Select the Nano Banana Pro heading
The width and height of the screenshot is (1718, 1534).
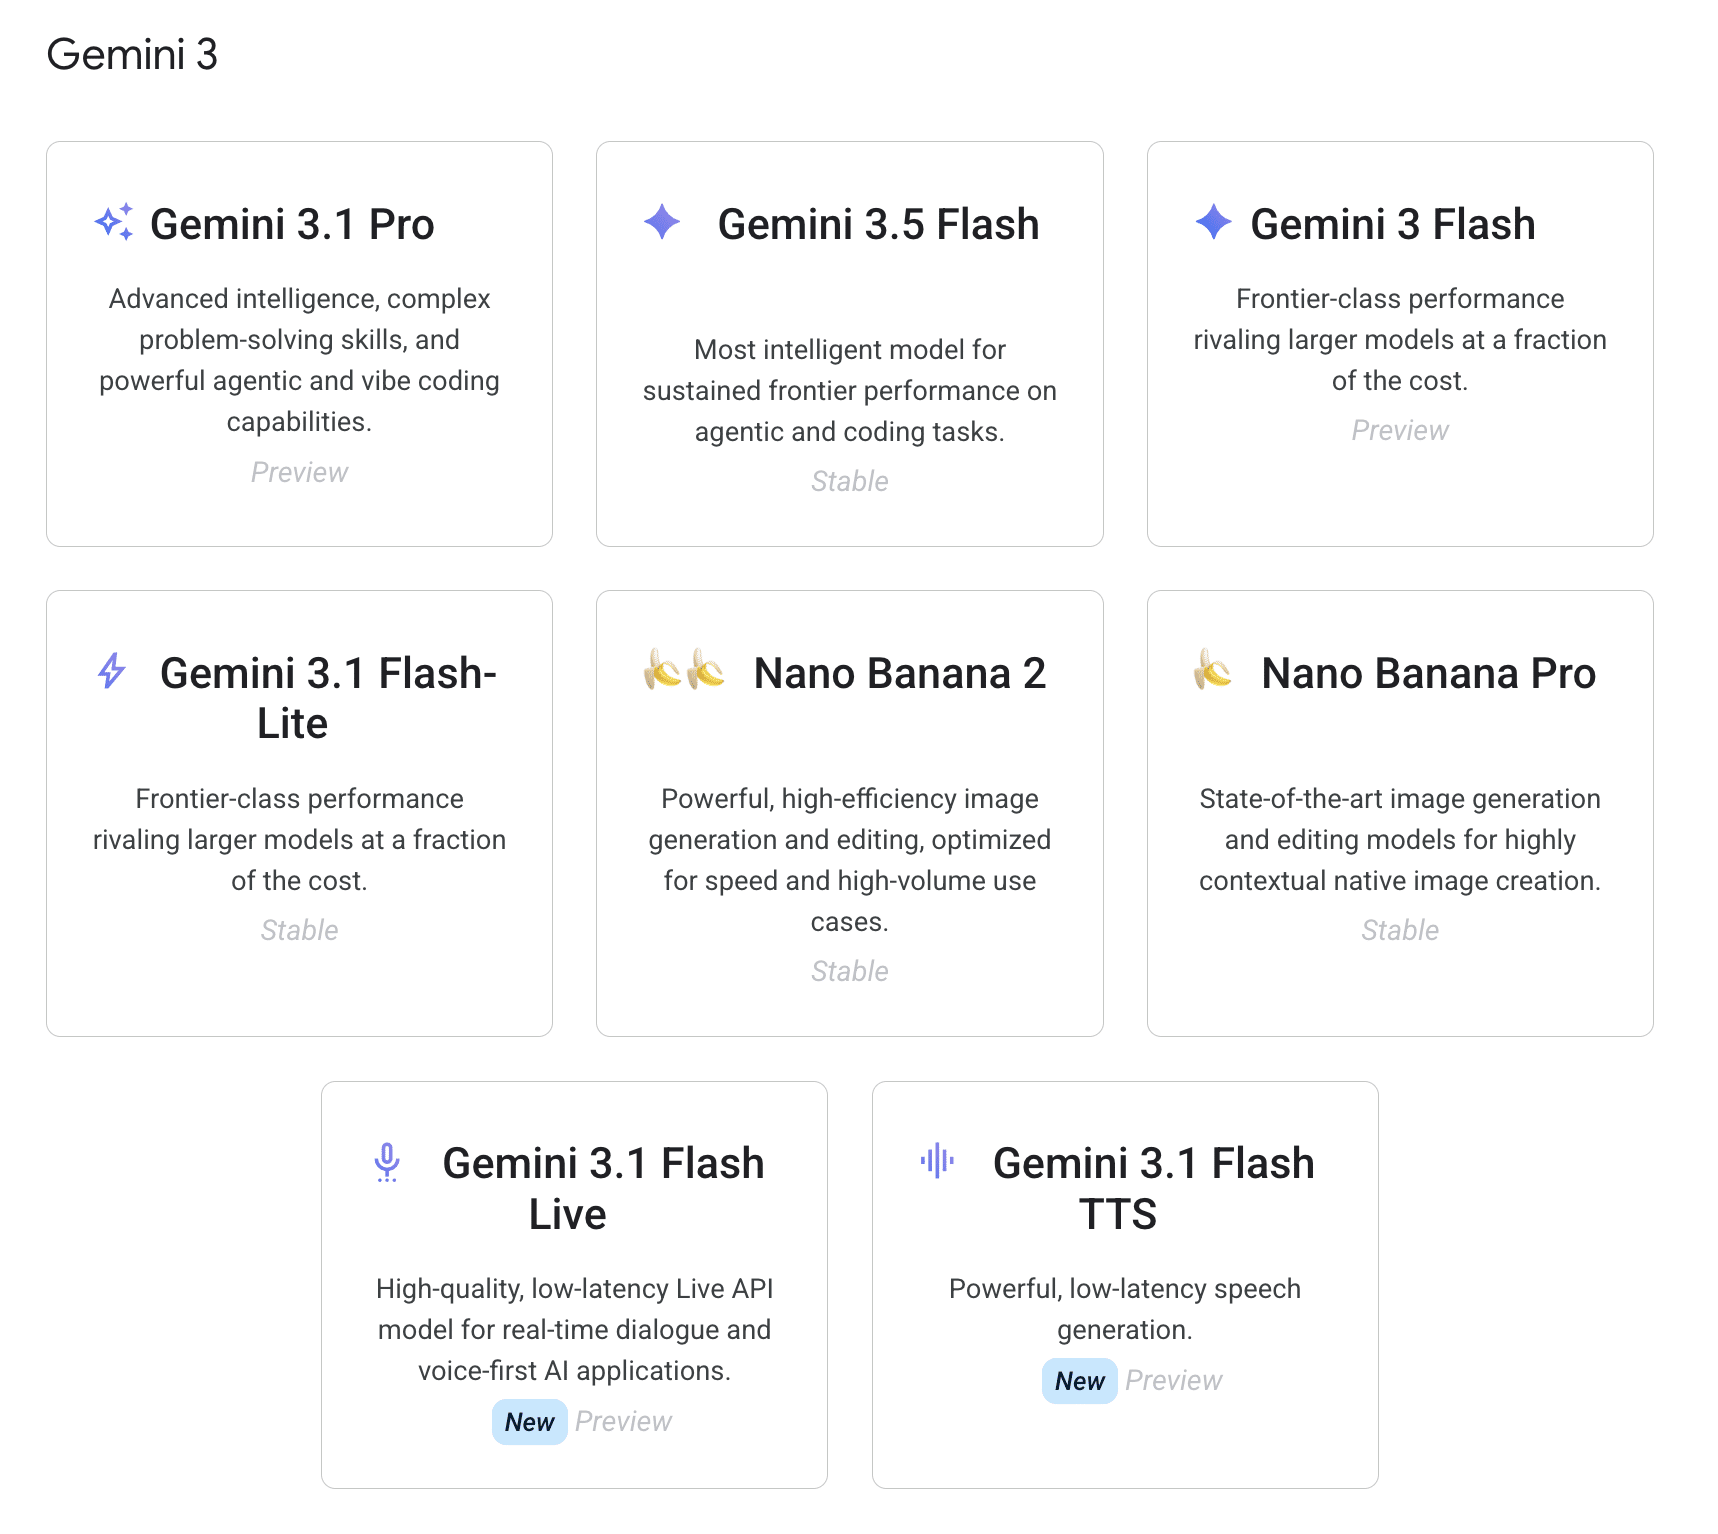click(x=1428, y=673)
